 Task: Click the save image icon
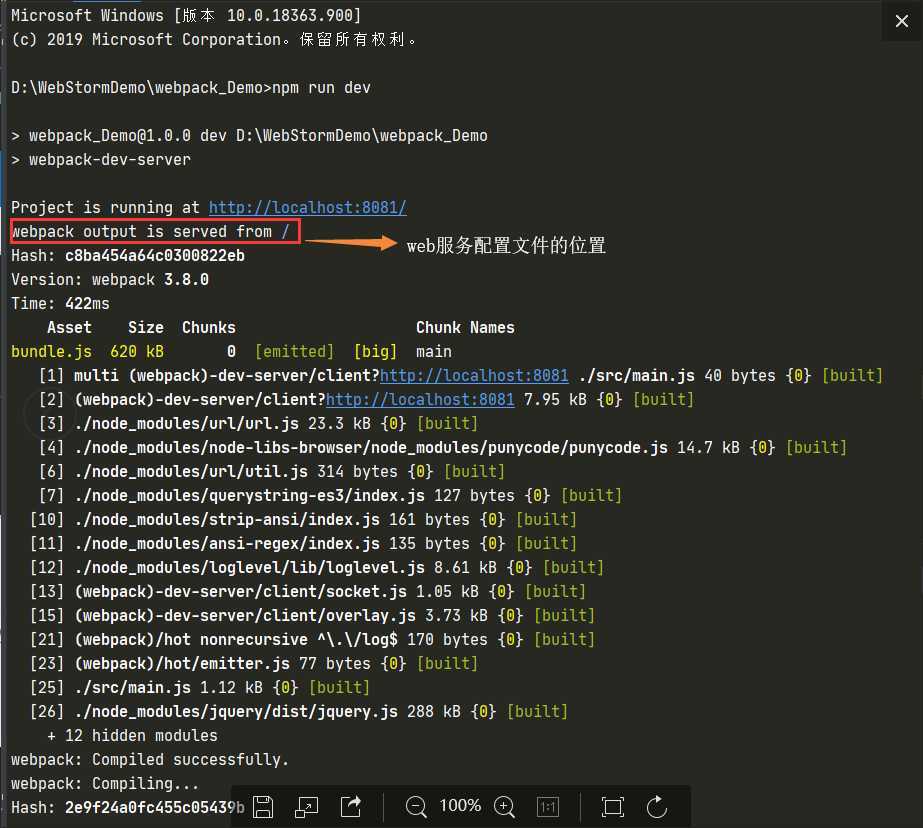click(x=263, y=806)
